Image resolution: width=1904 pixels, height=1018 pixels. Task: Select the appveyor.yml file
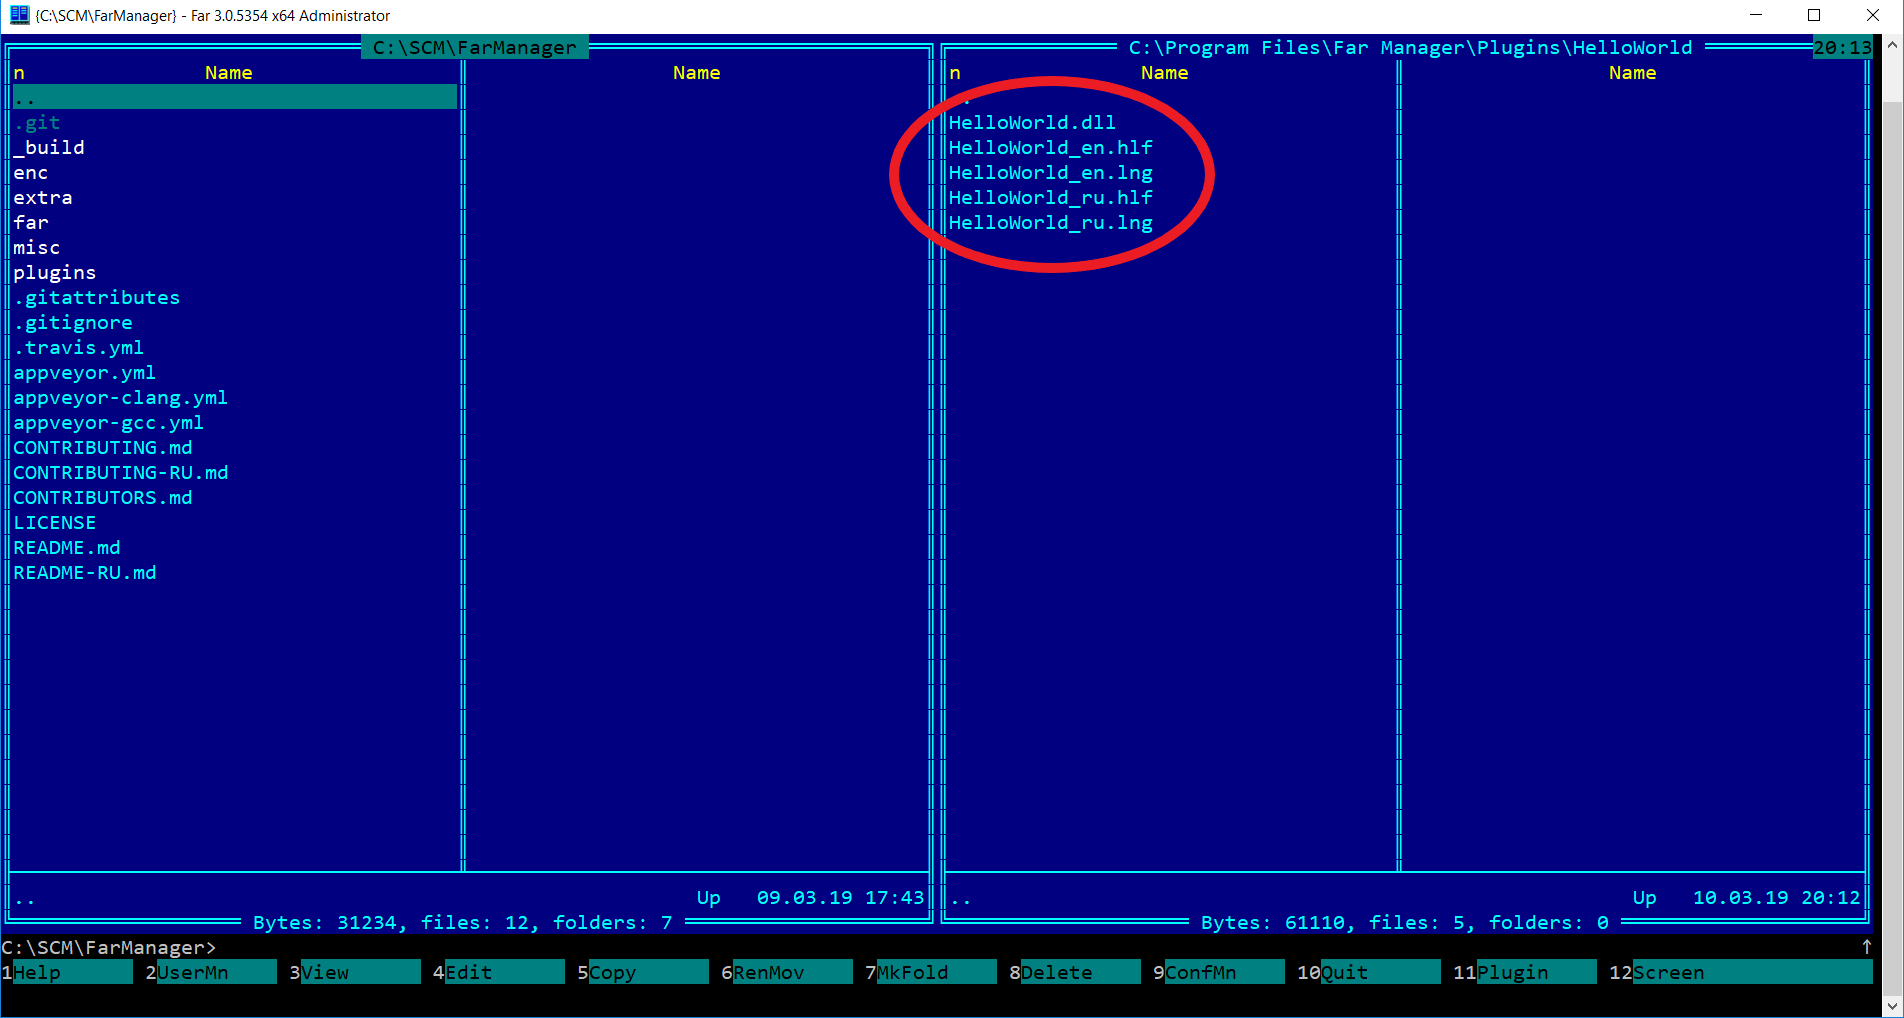(x=85, y=372)
